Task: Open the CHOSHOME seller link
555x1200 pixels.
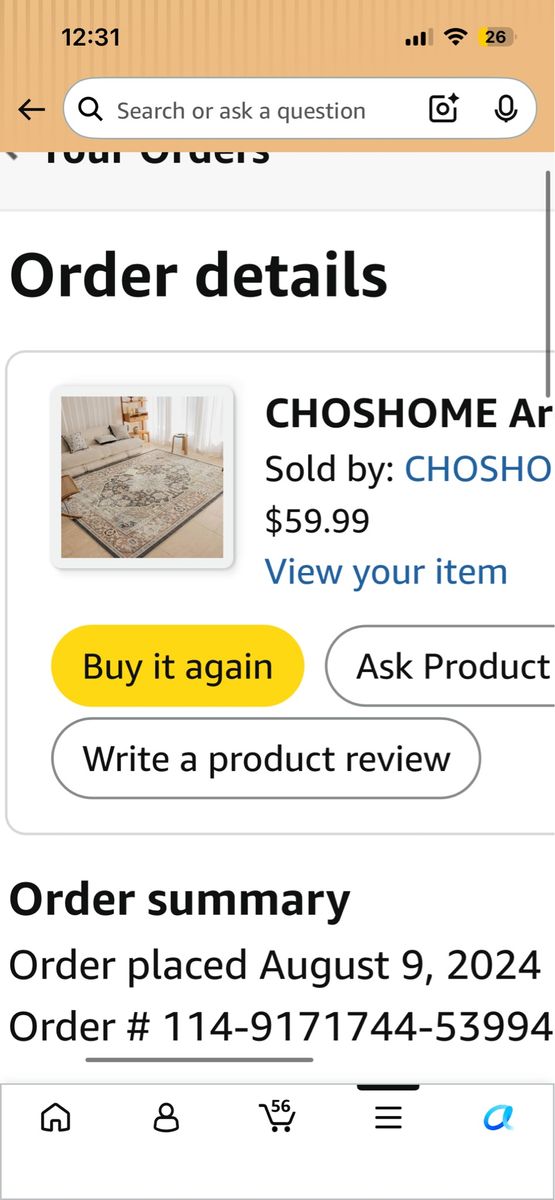Action: (478, 468)
